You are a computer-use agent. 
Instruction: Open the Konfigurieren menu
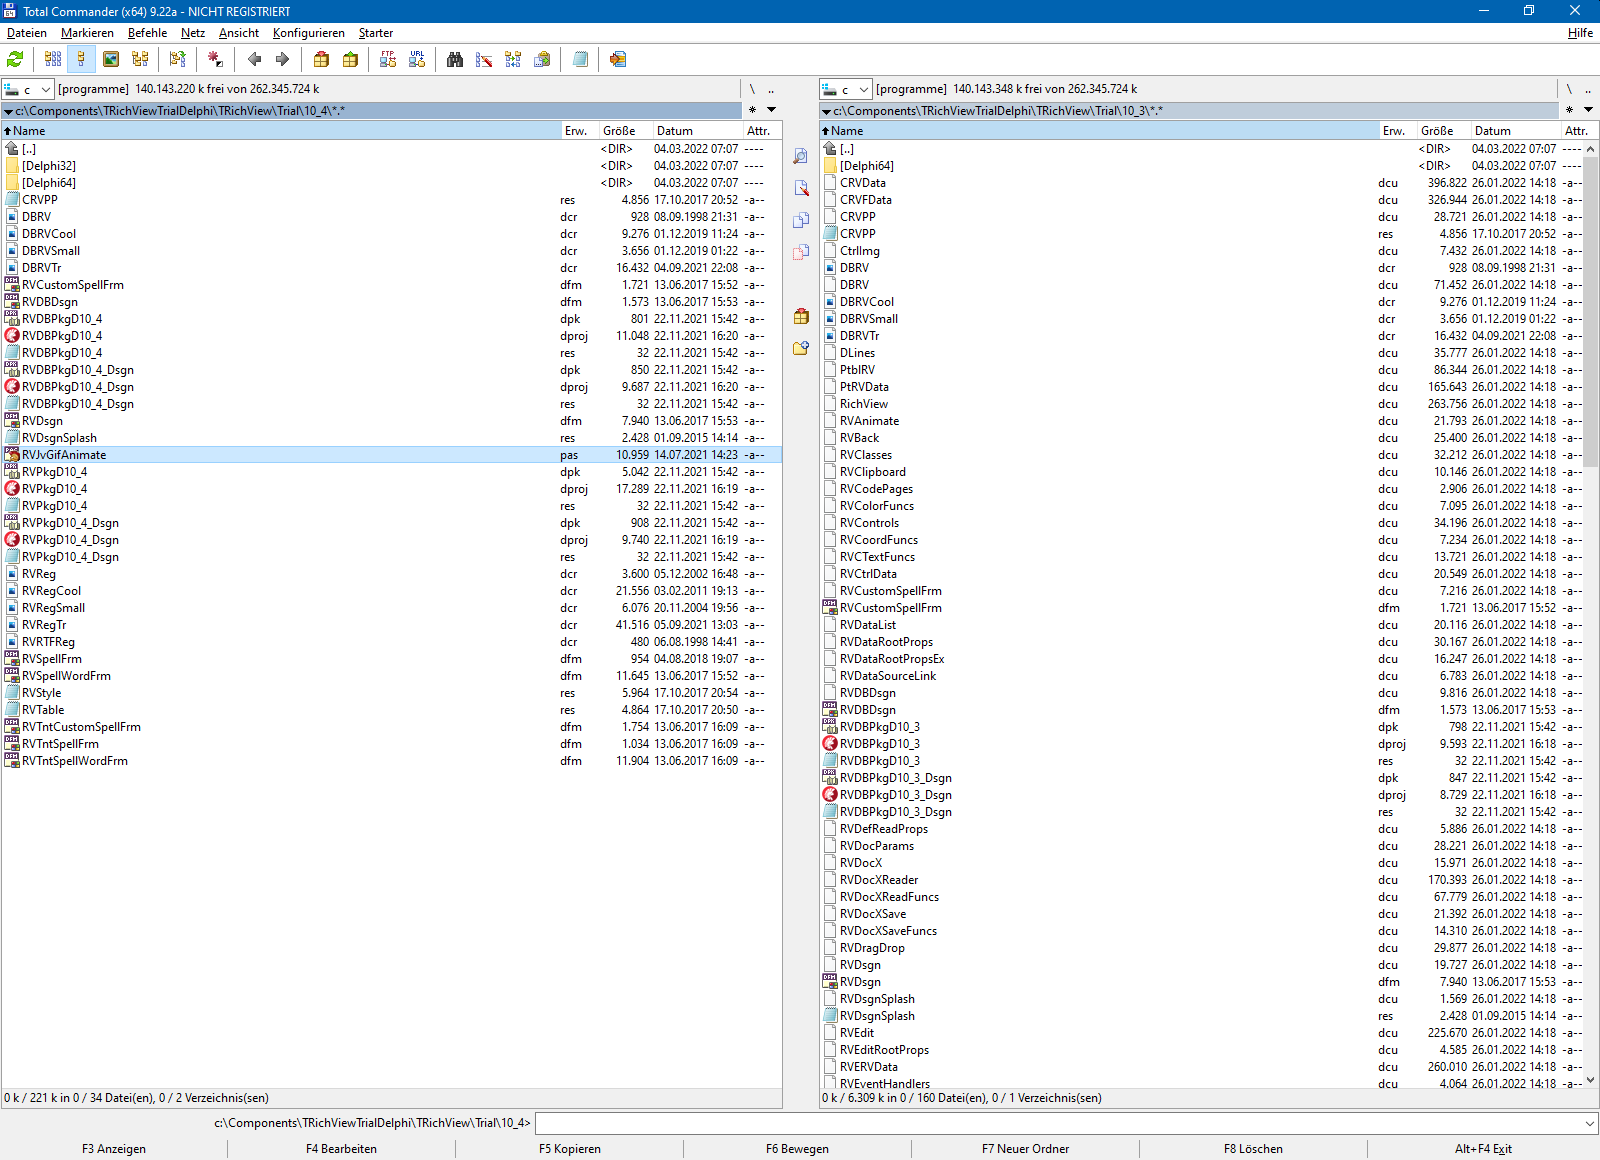click(x=309, y=33)
